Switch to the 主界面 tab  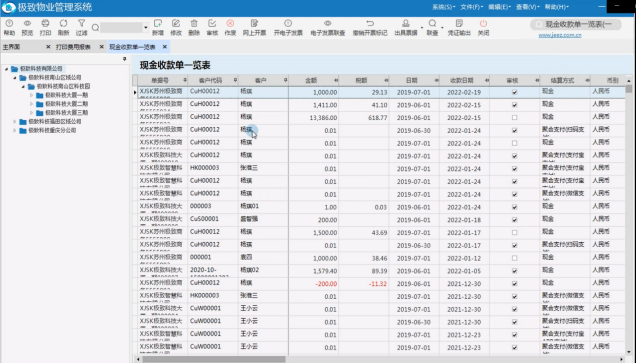pos(11,47)
